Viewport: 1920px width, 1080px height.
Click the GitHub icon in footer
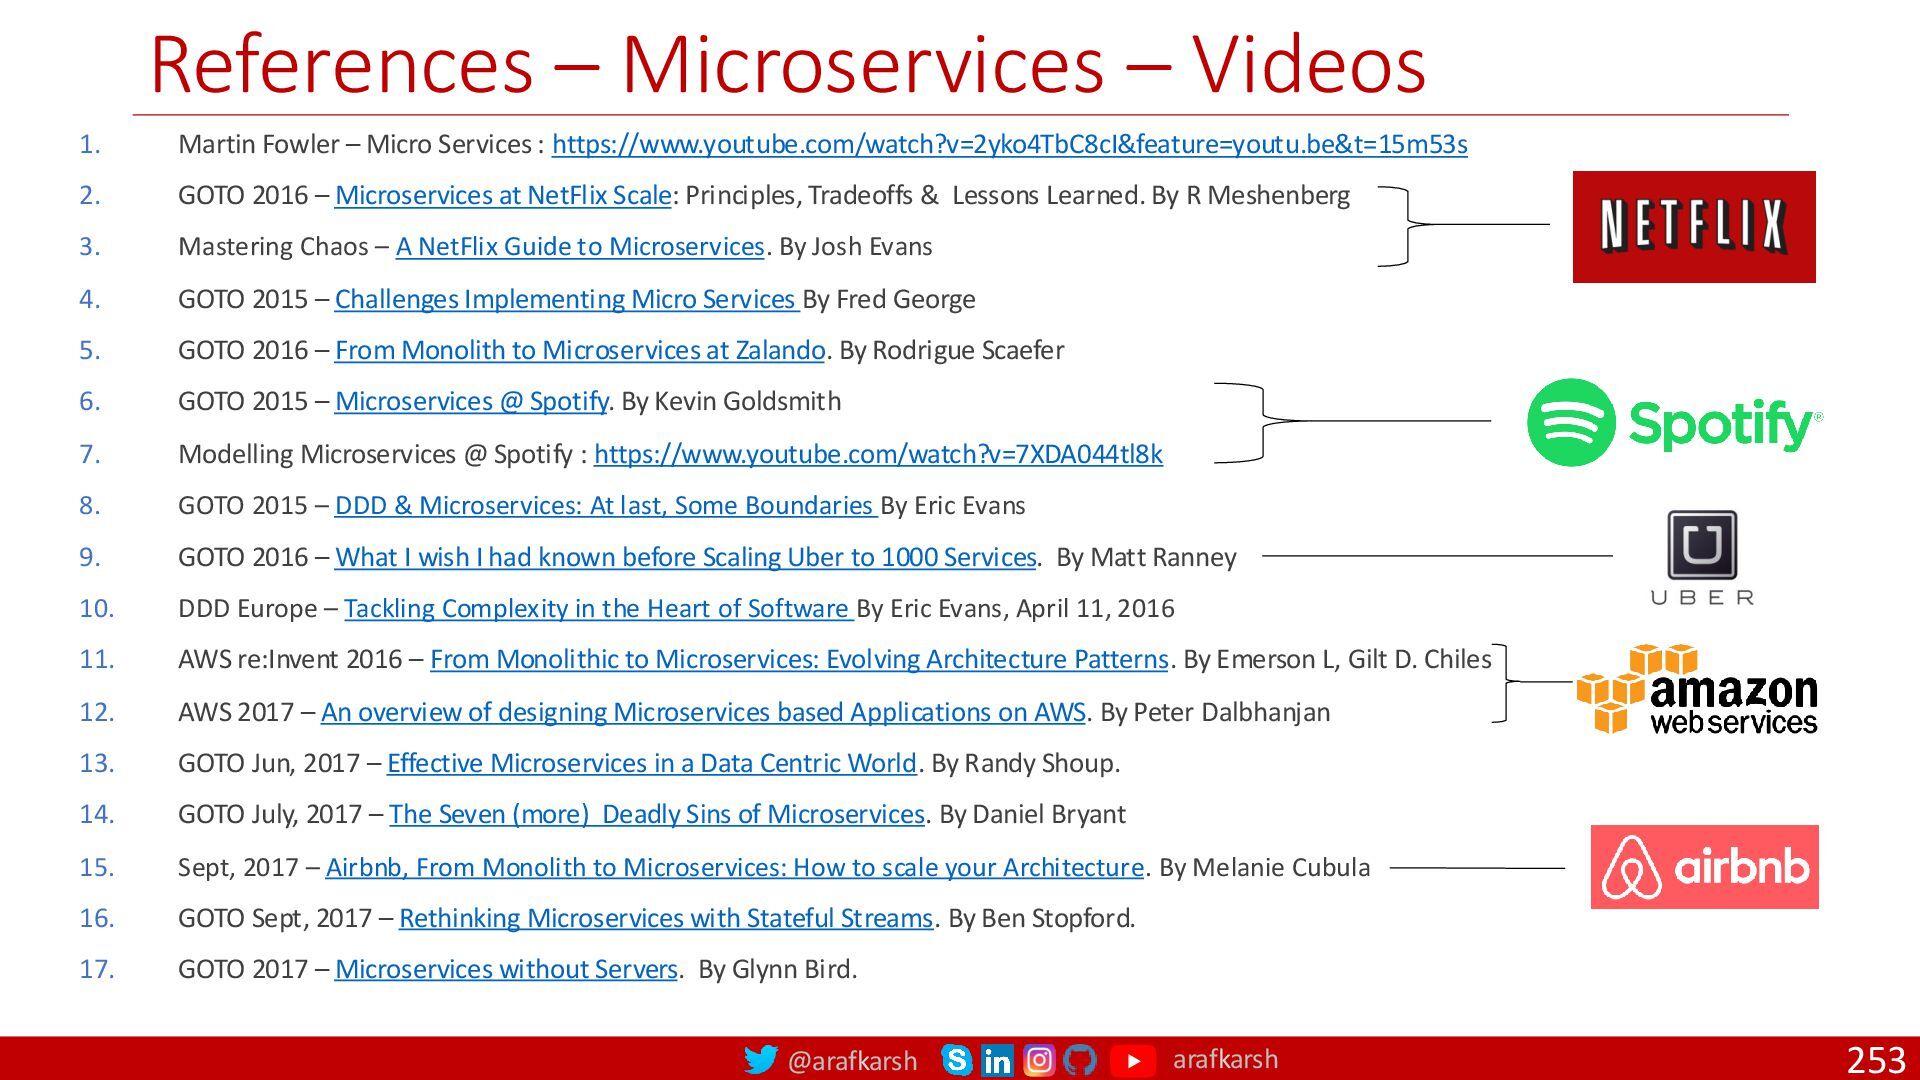1080,1059
